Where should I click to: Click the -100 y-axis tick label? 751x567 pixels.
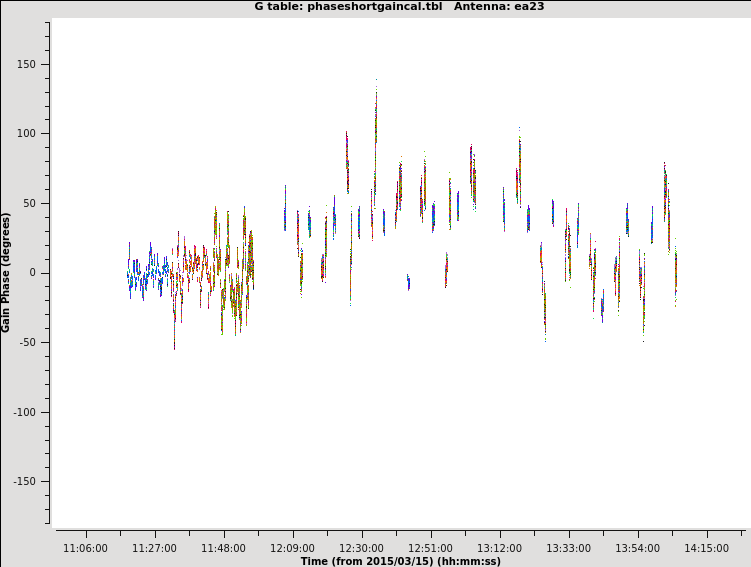[24, 412]
